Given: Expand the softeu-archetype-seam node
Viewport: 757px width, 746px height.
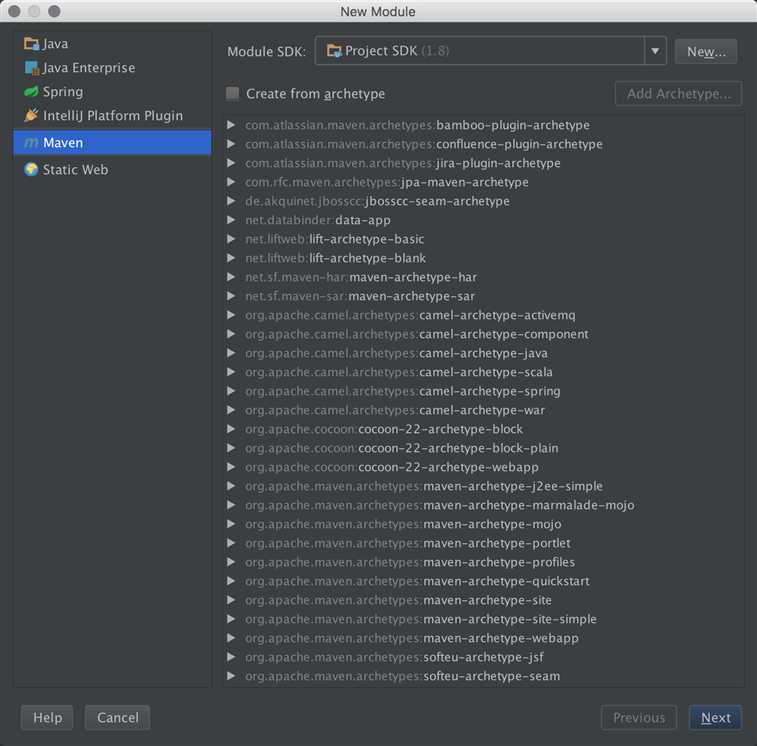Looking at the screenshot, I should tap(231, 676).
